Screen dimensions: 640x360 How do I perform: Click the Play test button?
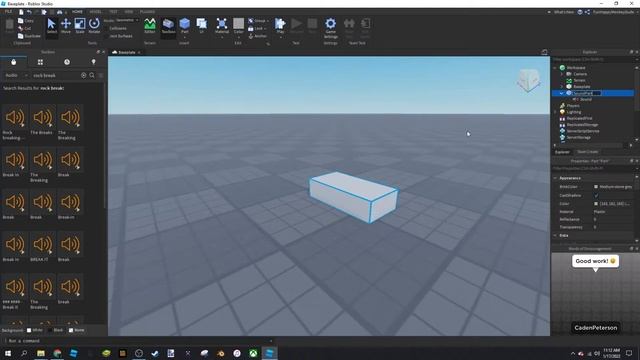coord(280,27)
